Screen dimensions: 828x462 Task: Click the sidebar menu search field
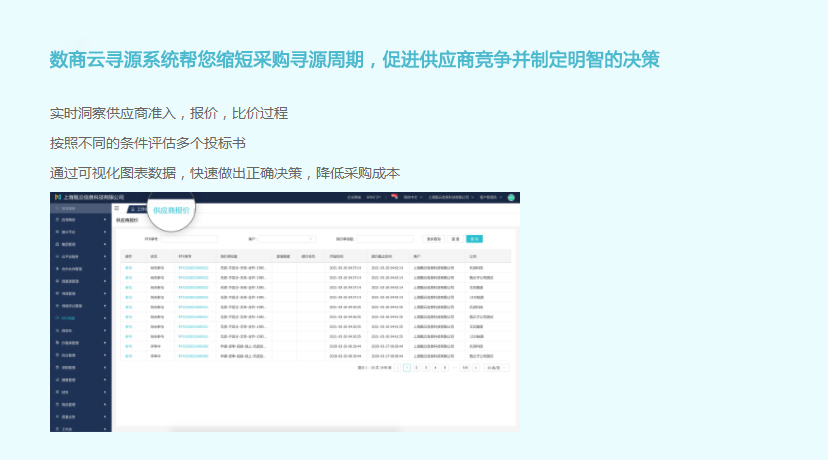pos(81,209)
